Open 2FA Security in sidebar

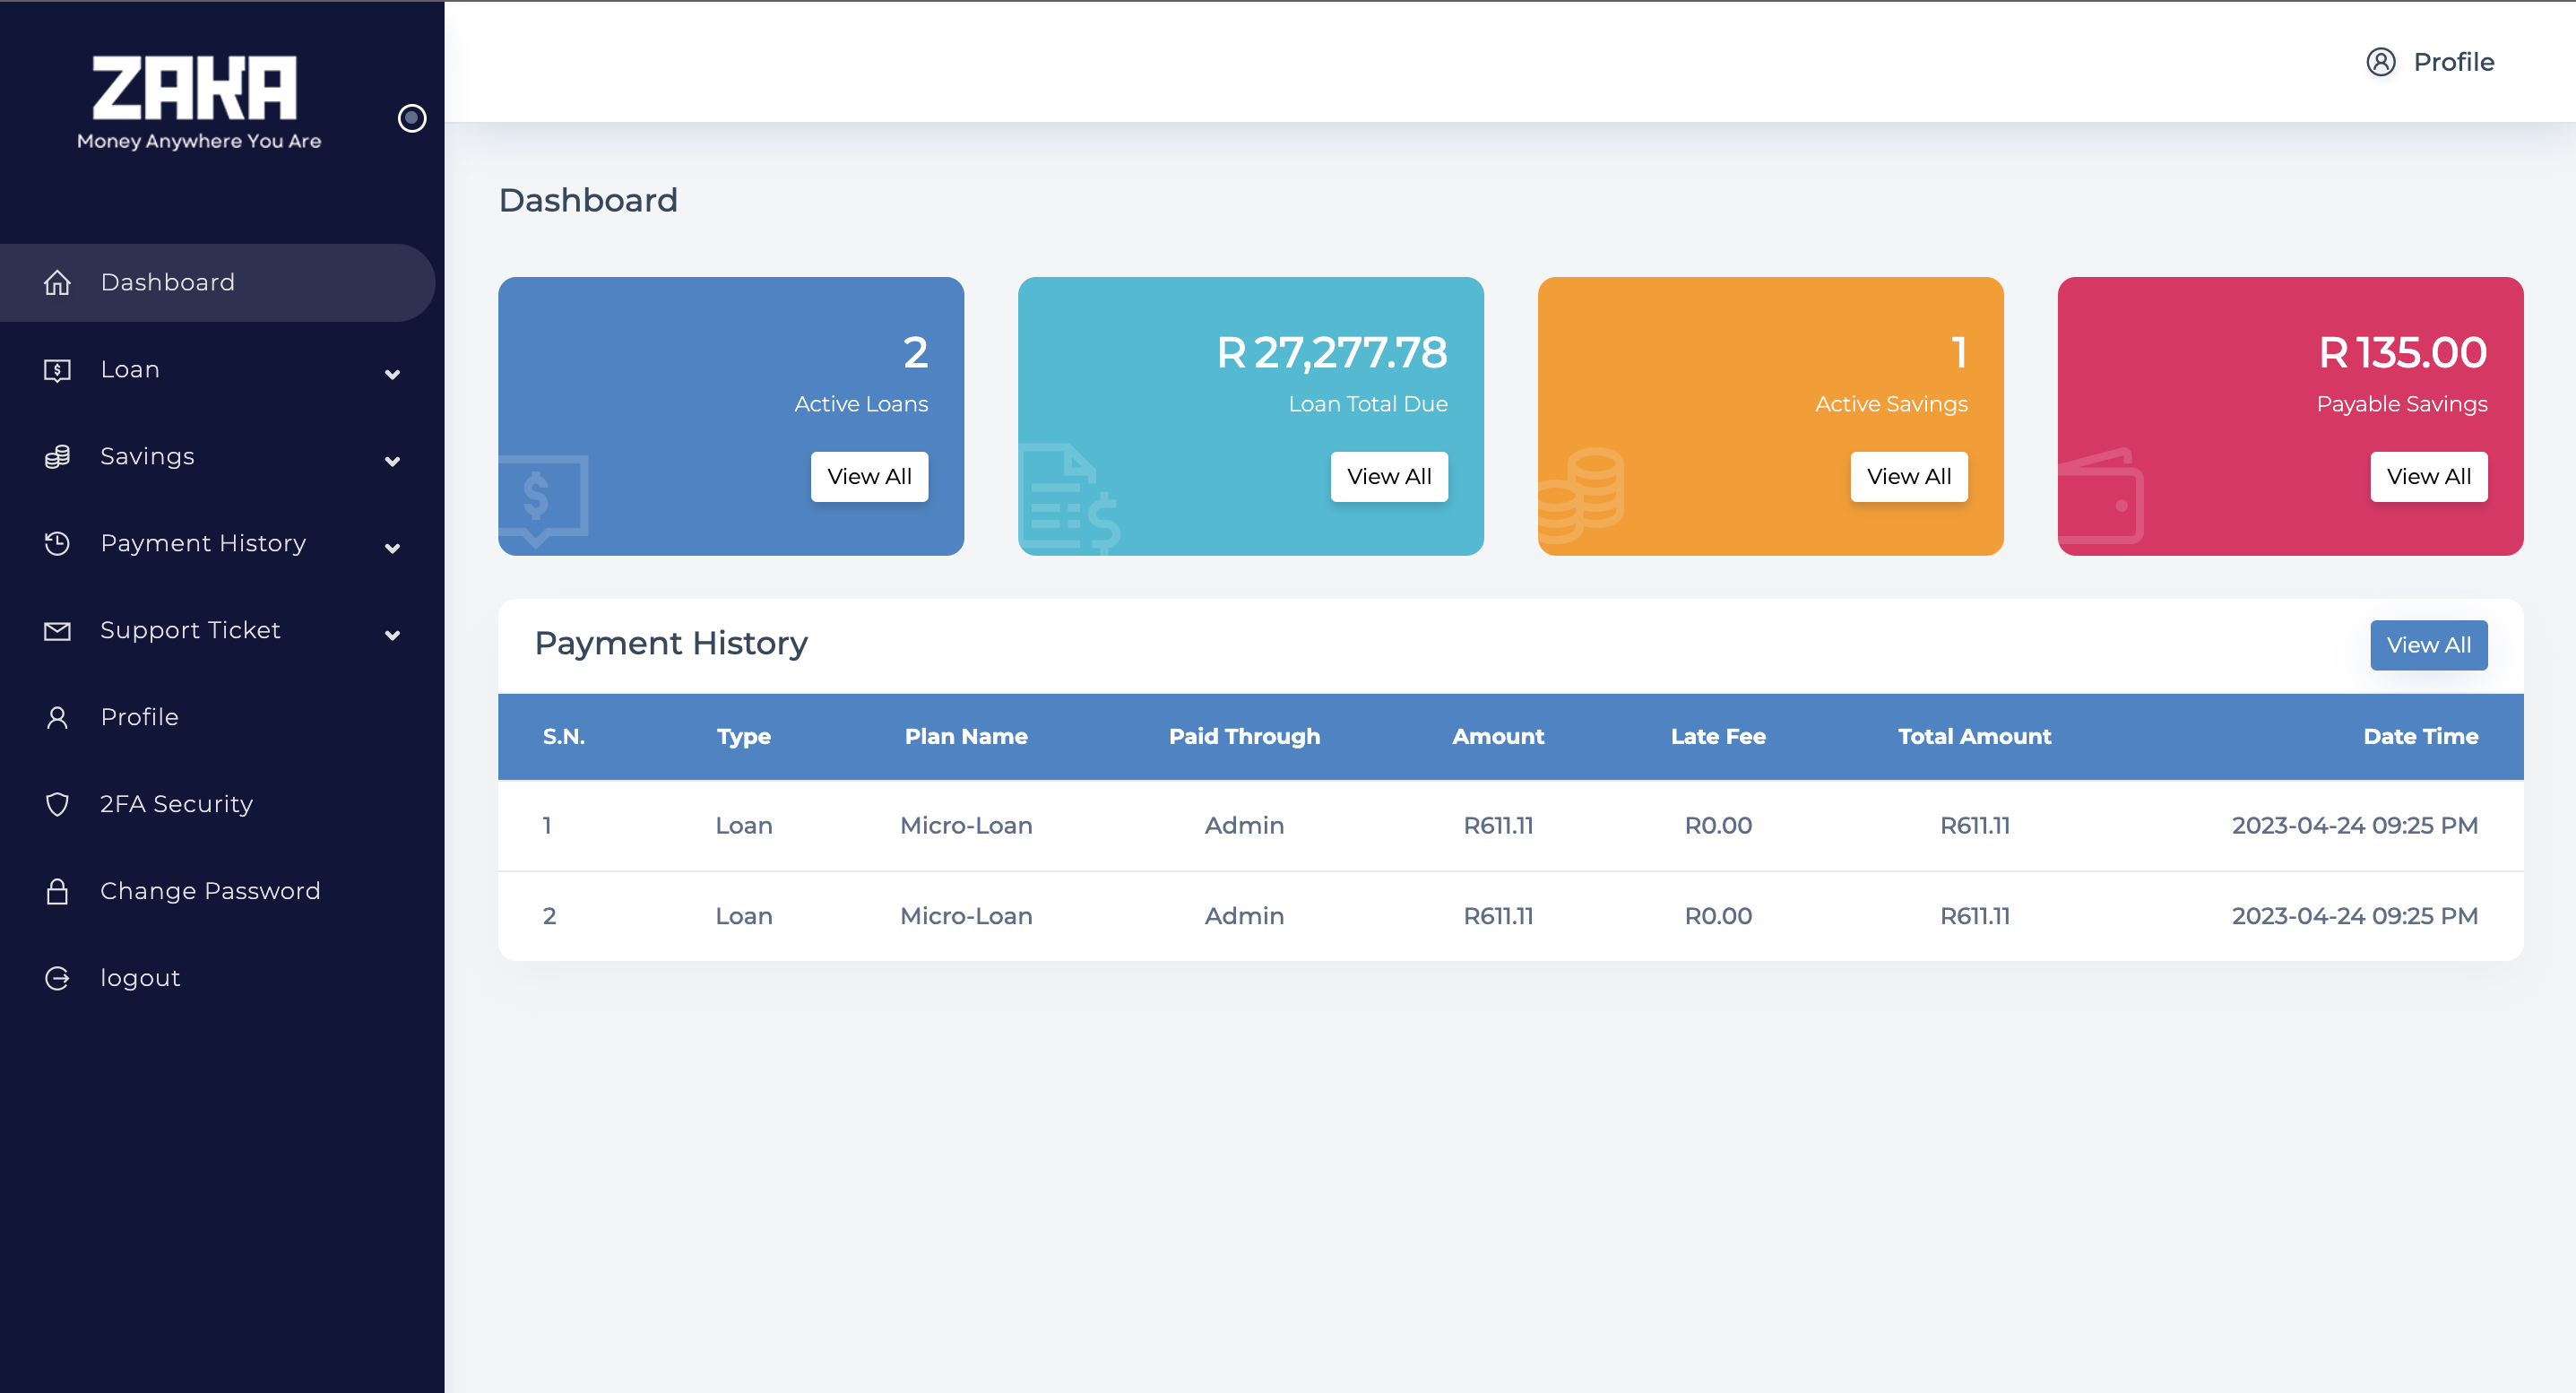176,804
